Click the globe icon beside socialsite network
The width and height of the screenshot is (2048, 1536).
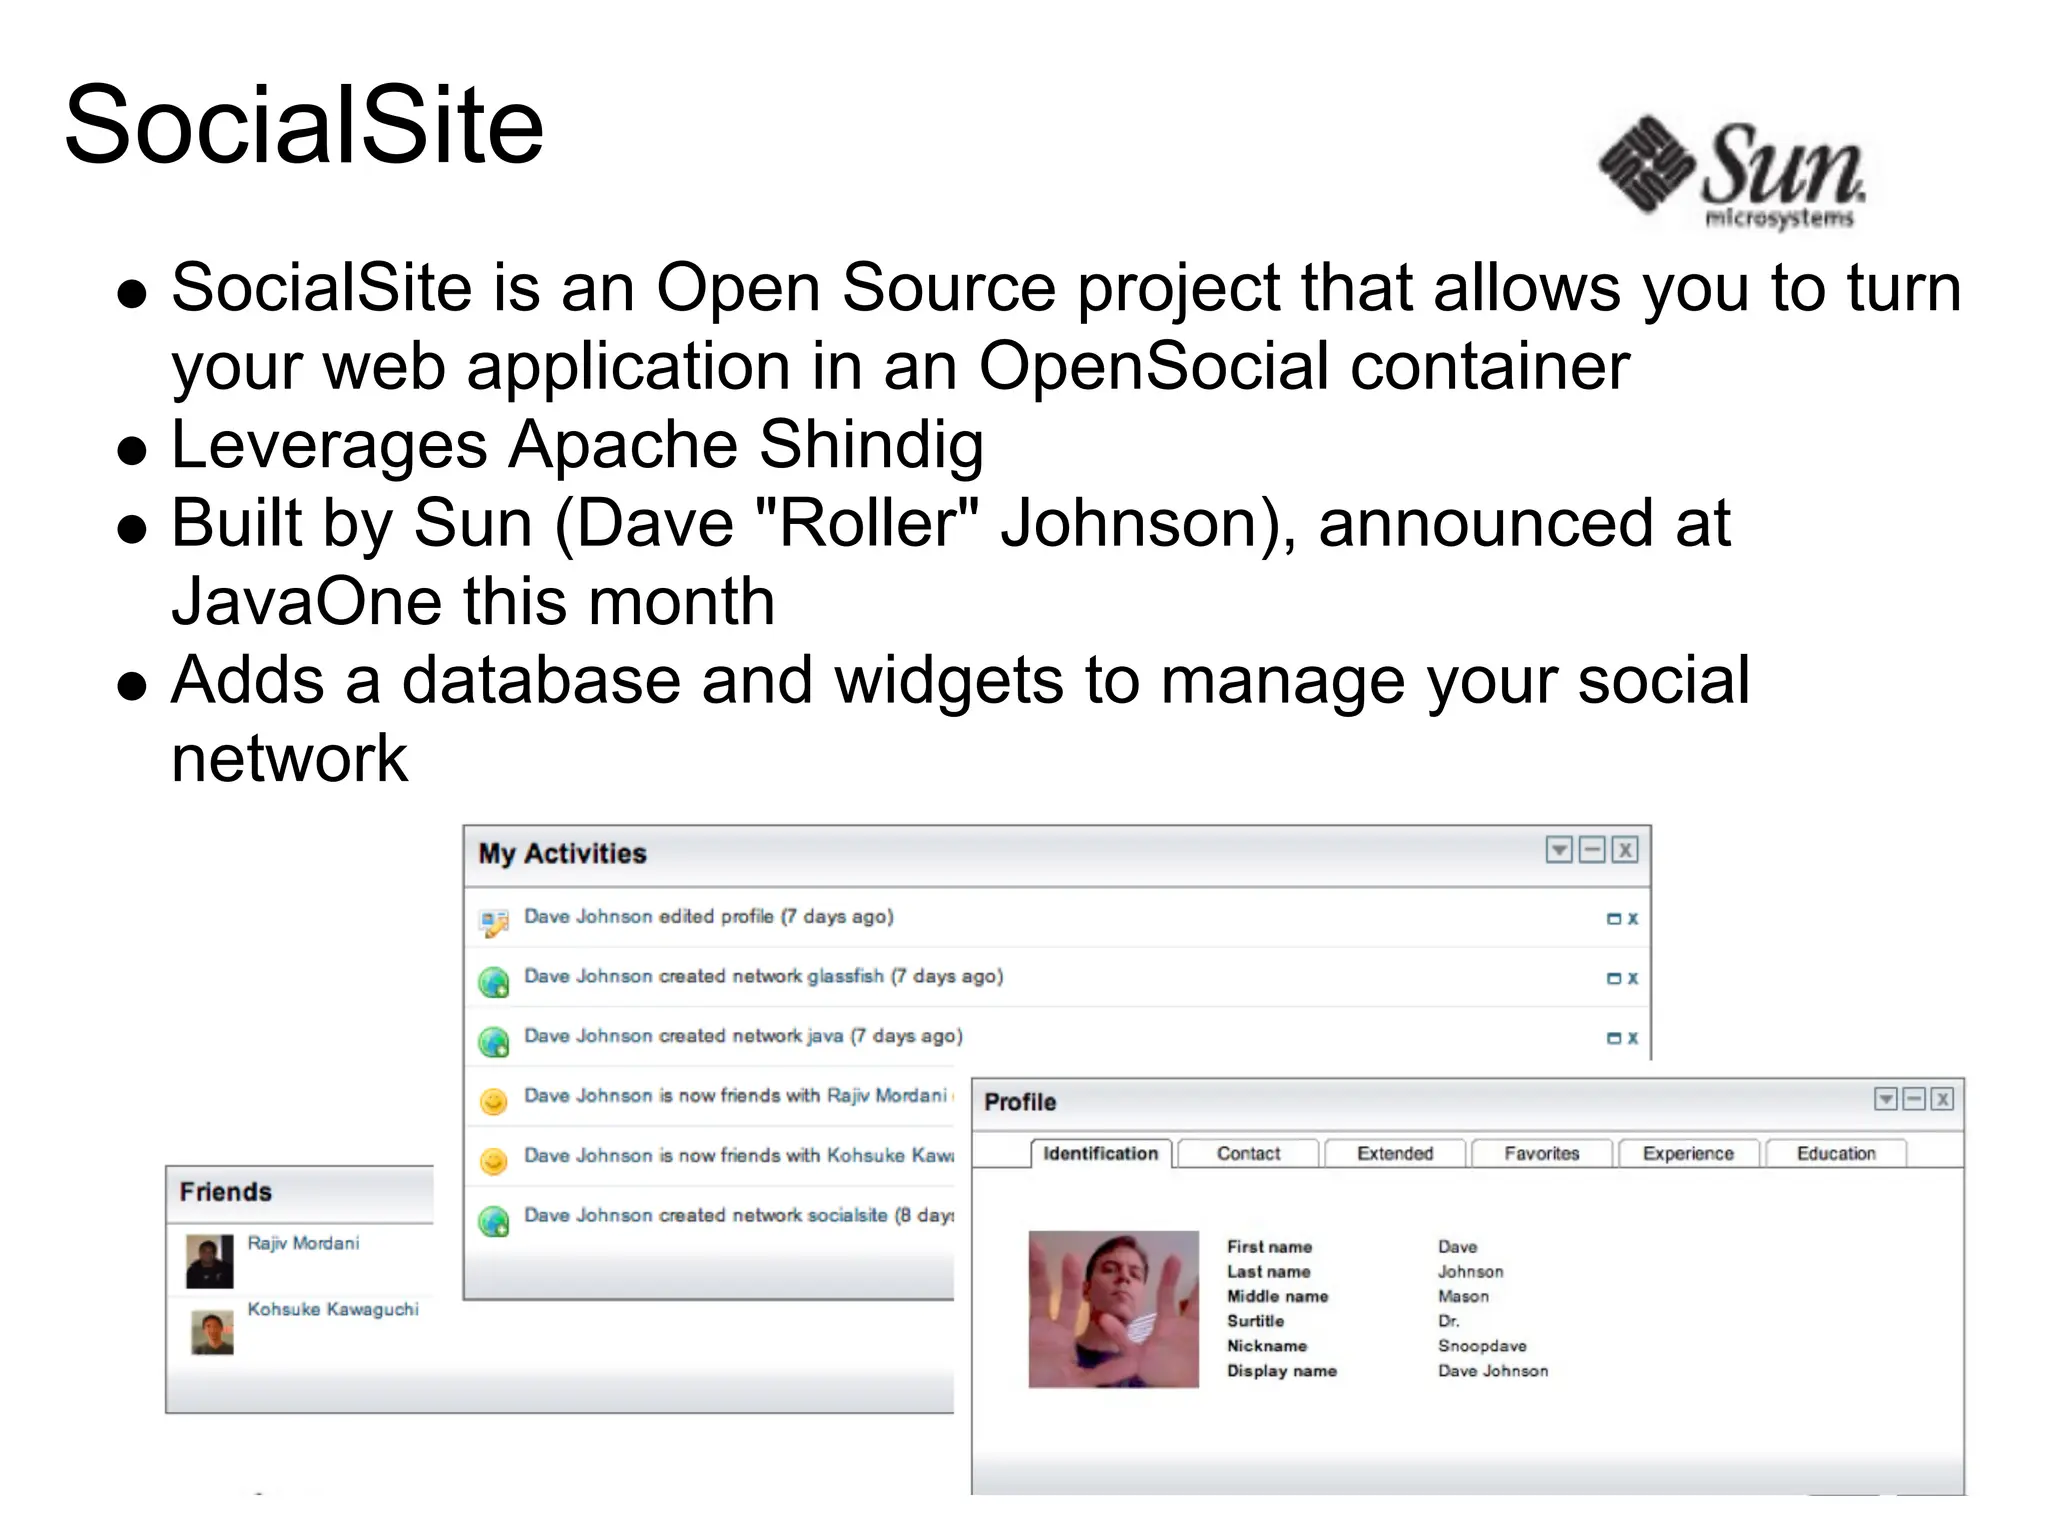[x=493, y=1221]
